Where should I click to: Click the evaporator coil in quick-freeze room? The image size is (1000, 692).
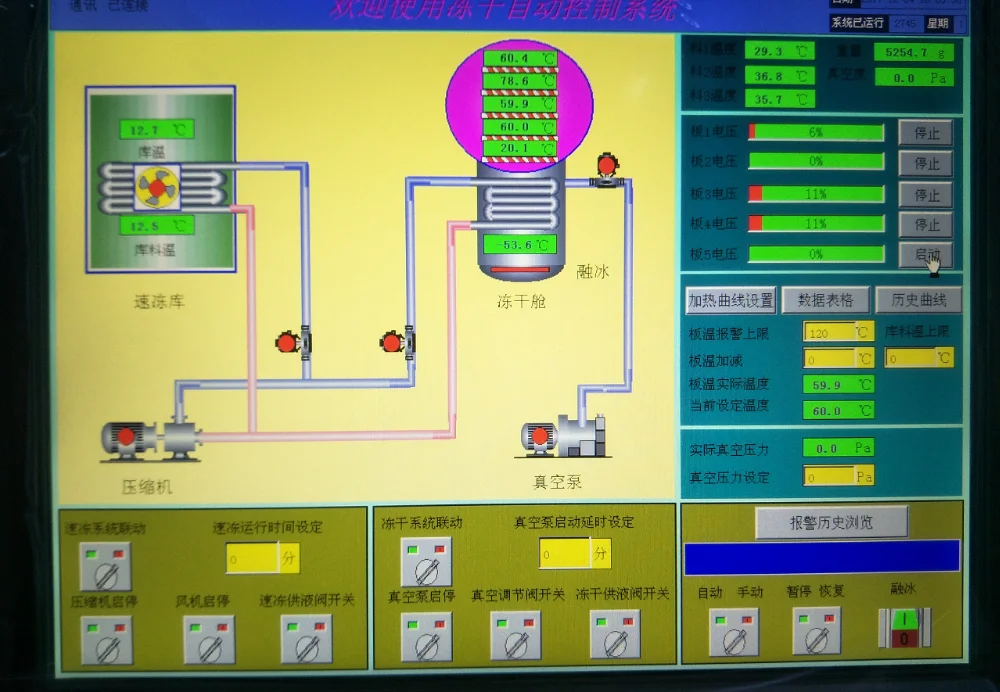point(163,188)
